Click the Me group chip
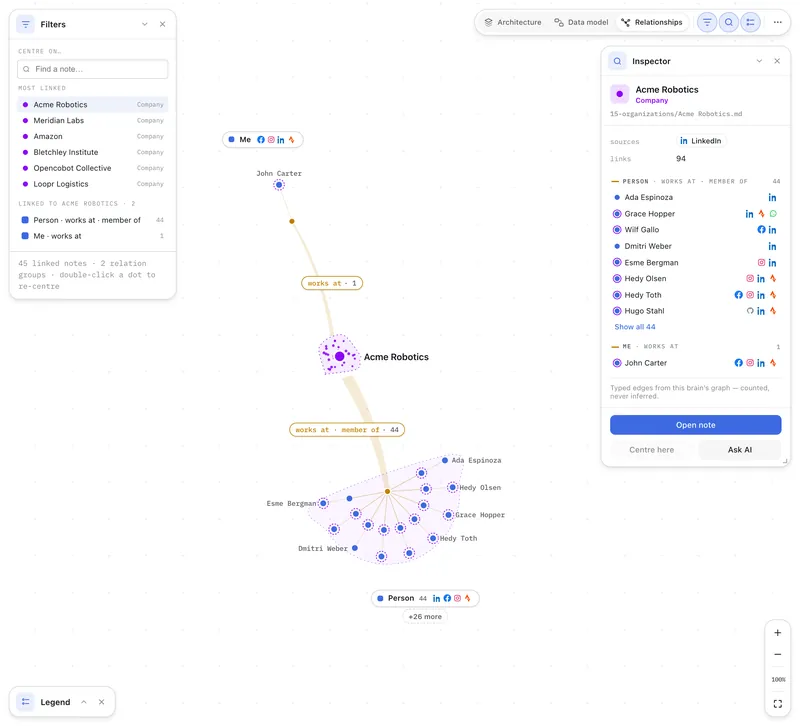 [263, 139]
